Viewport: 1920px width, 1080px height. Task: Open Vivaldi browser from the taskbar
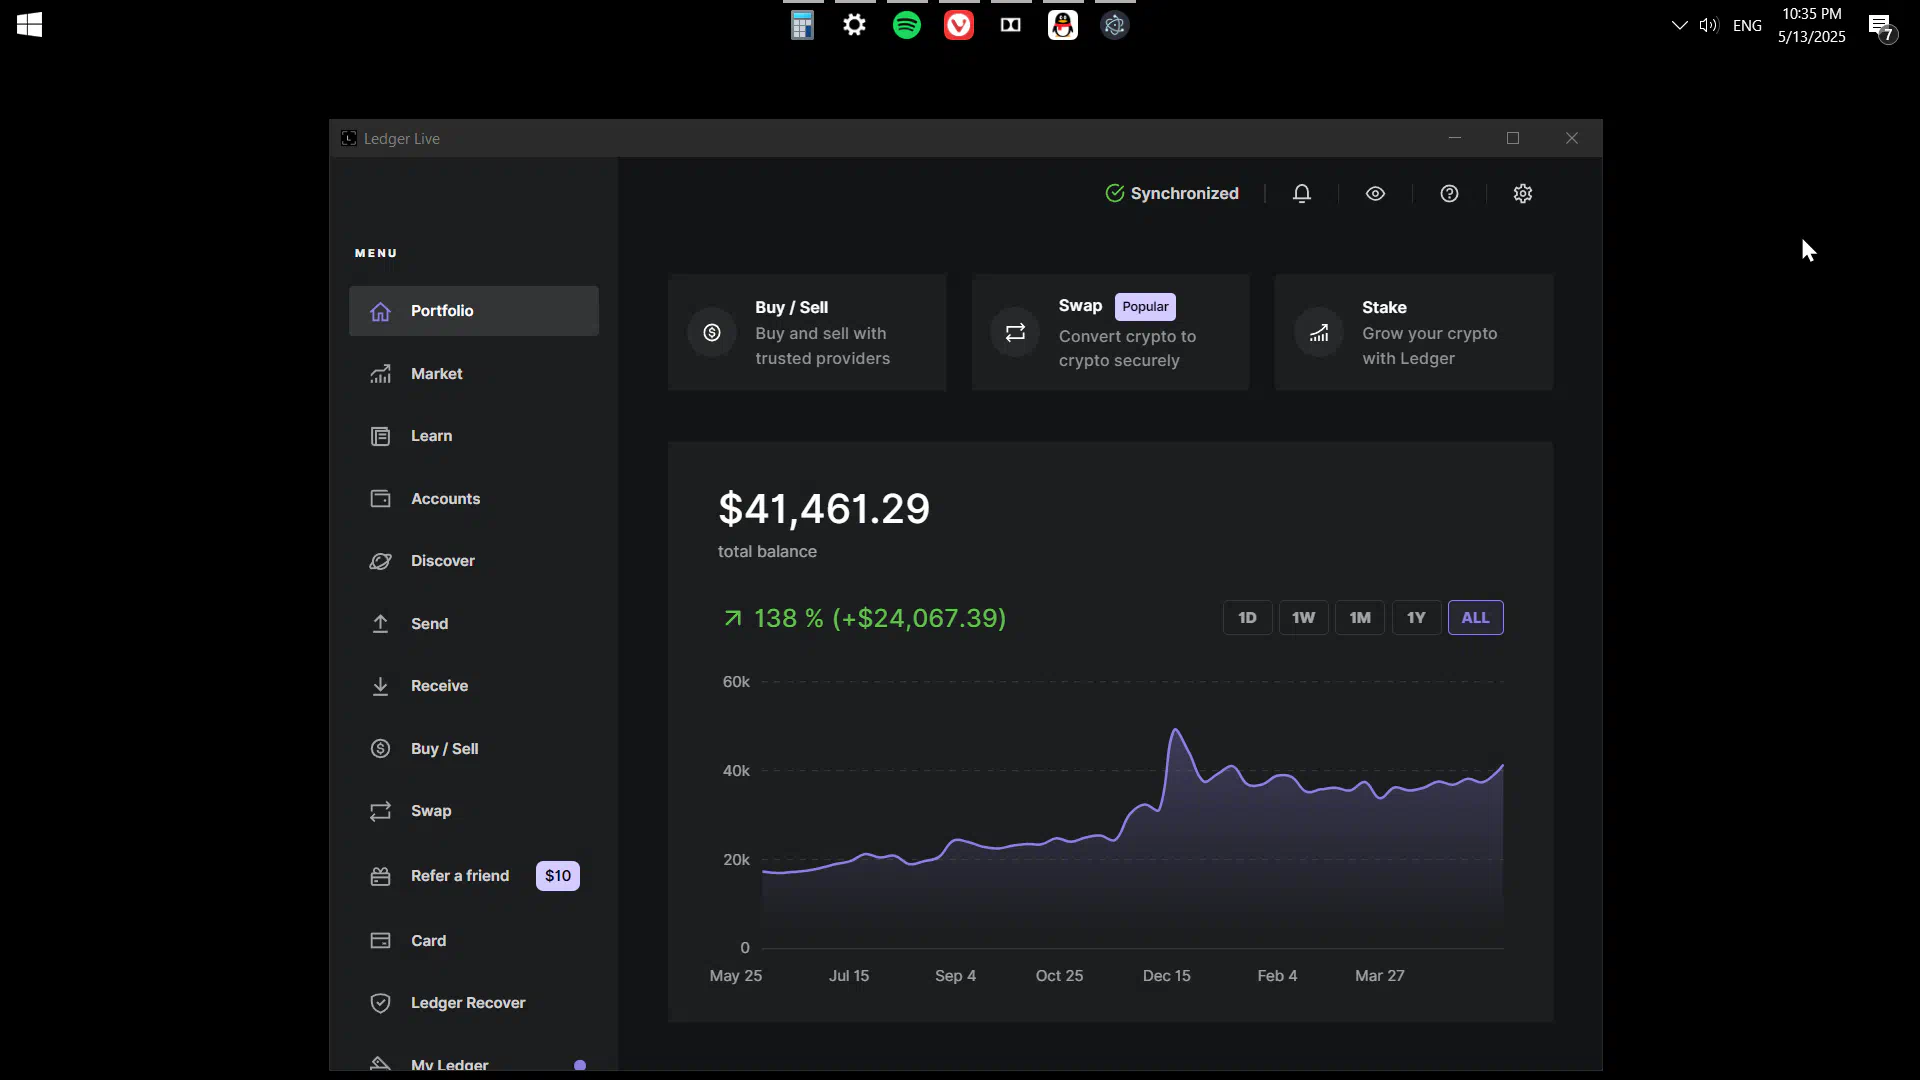[x=959, y=25]
